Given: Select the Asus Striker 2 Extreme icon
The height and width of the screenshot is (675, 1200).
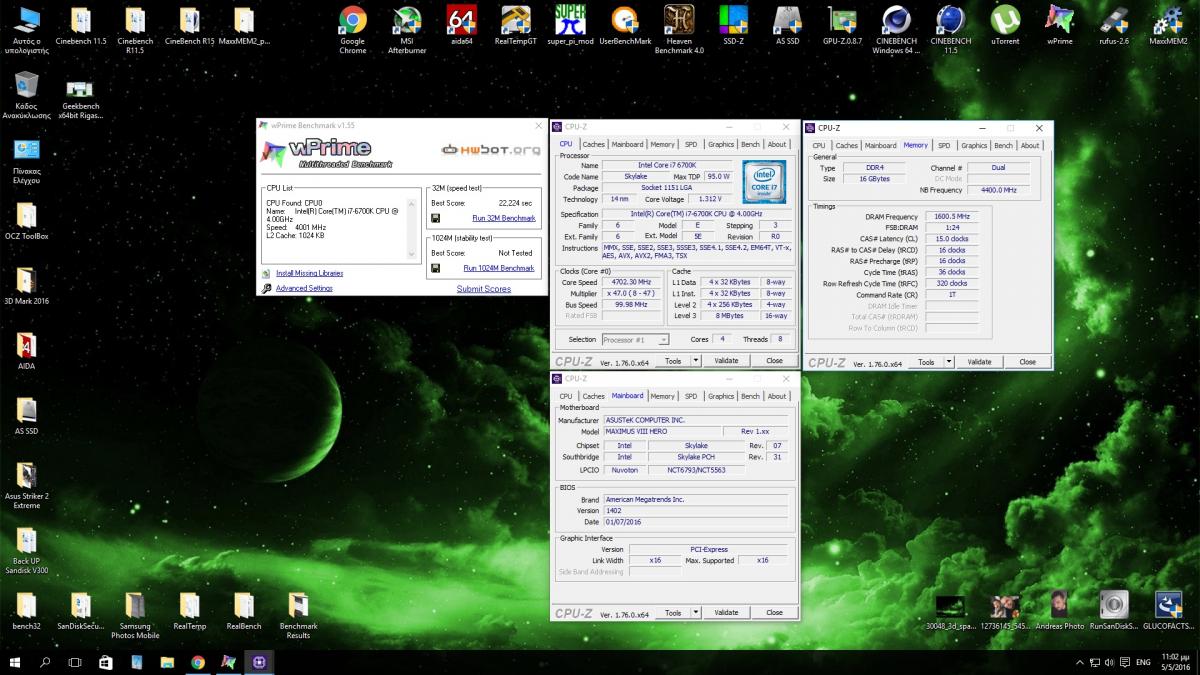Looking at the screenshot, I should click(x=26, y=485).
